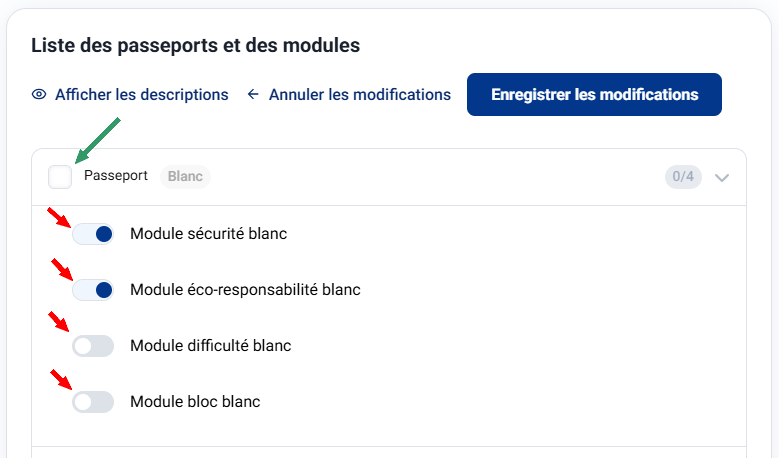Click the "Module sécurité blanc" label
This screenshot has width=779, height=458.
[208, 234]
